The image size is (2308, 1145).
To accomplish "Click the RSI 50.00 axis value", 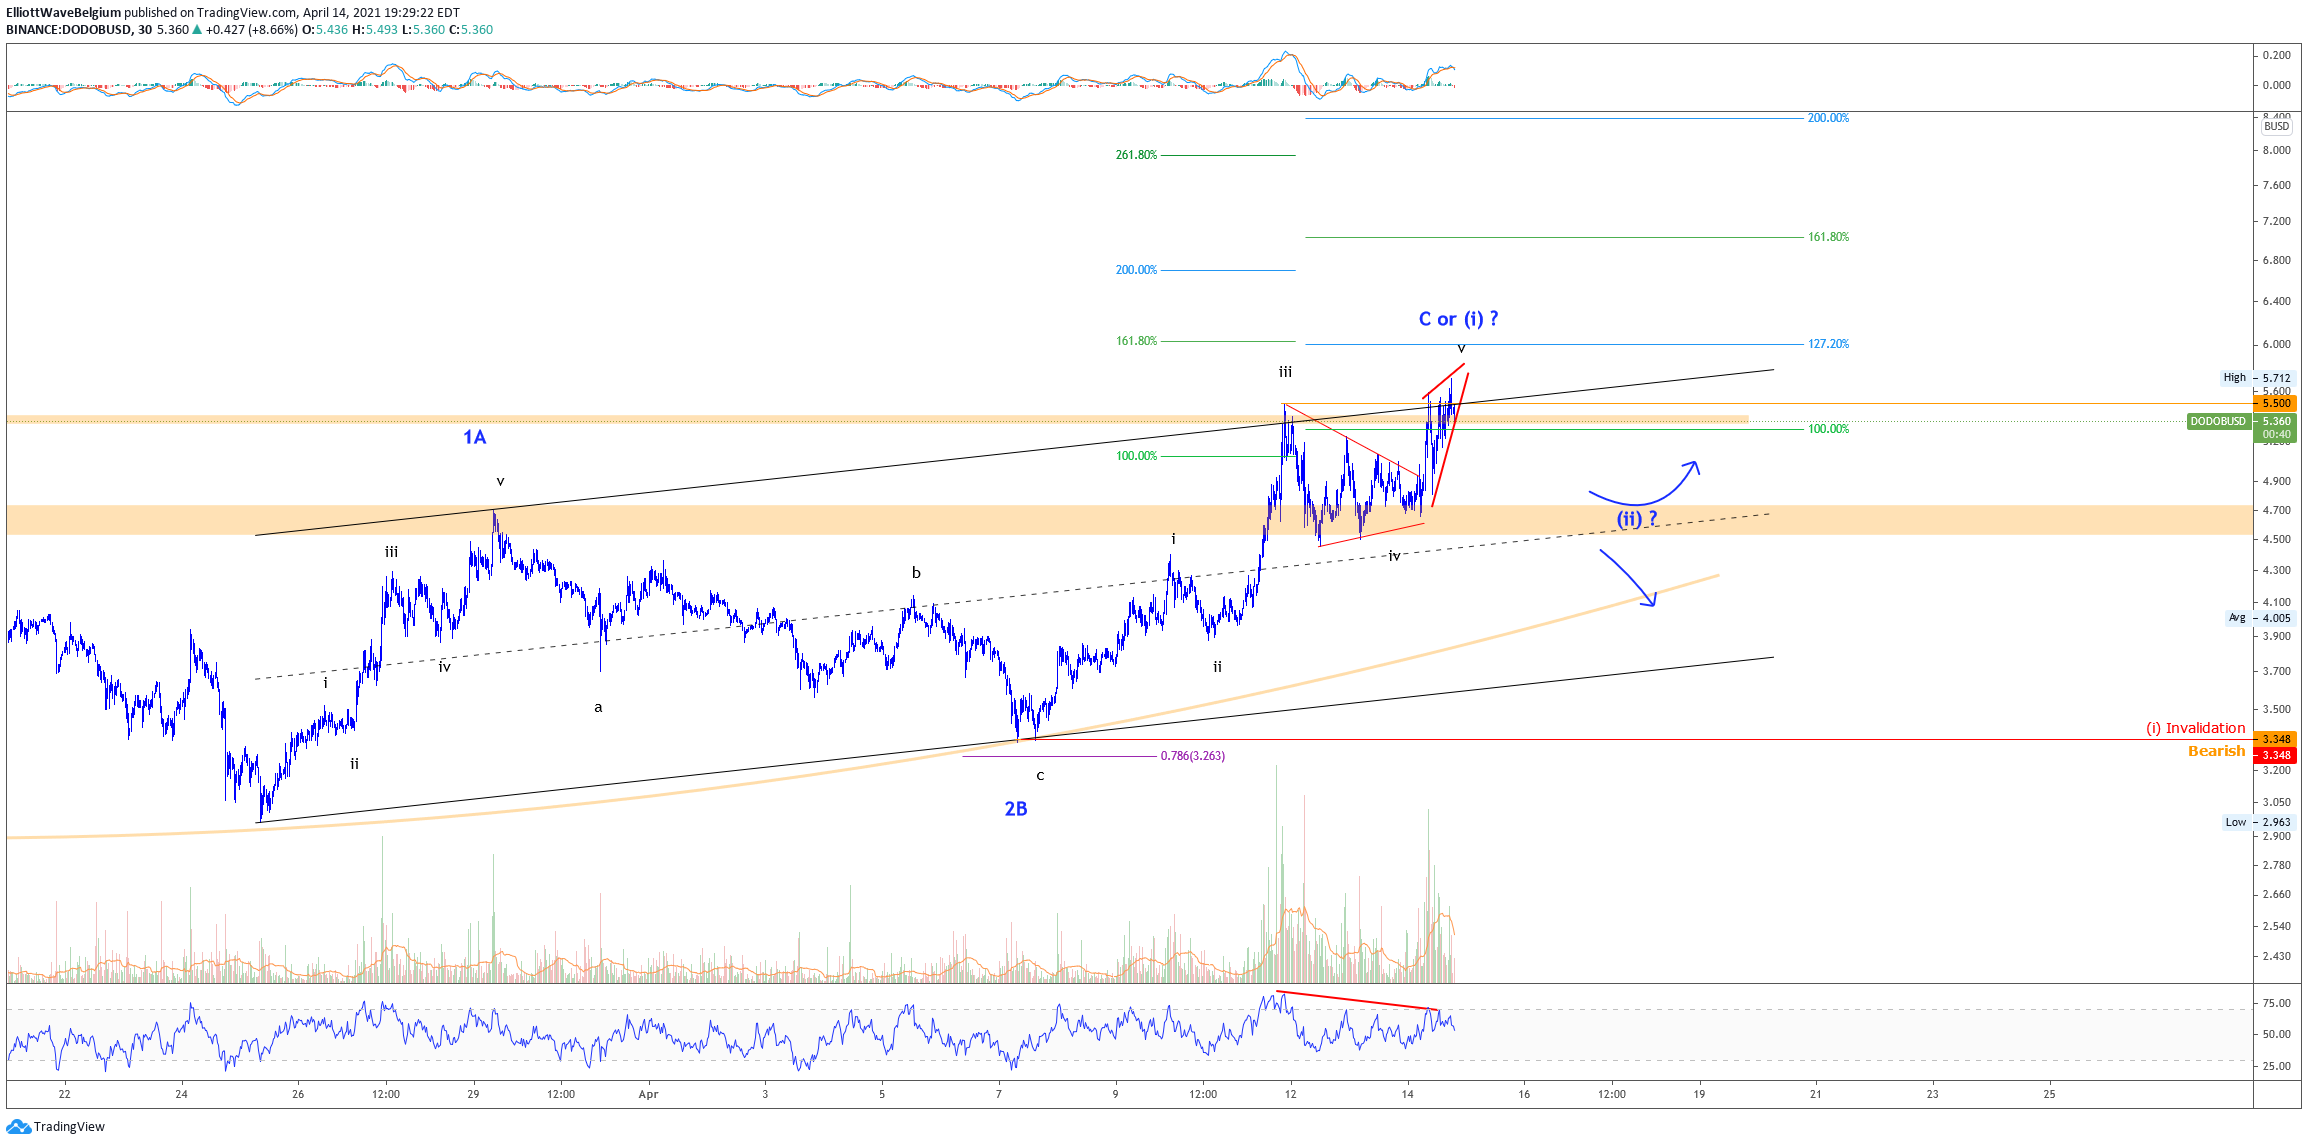I will coord(2276,1034).
